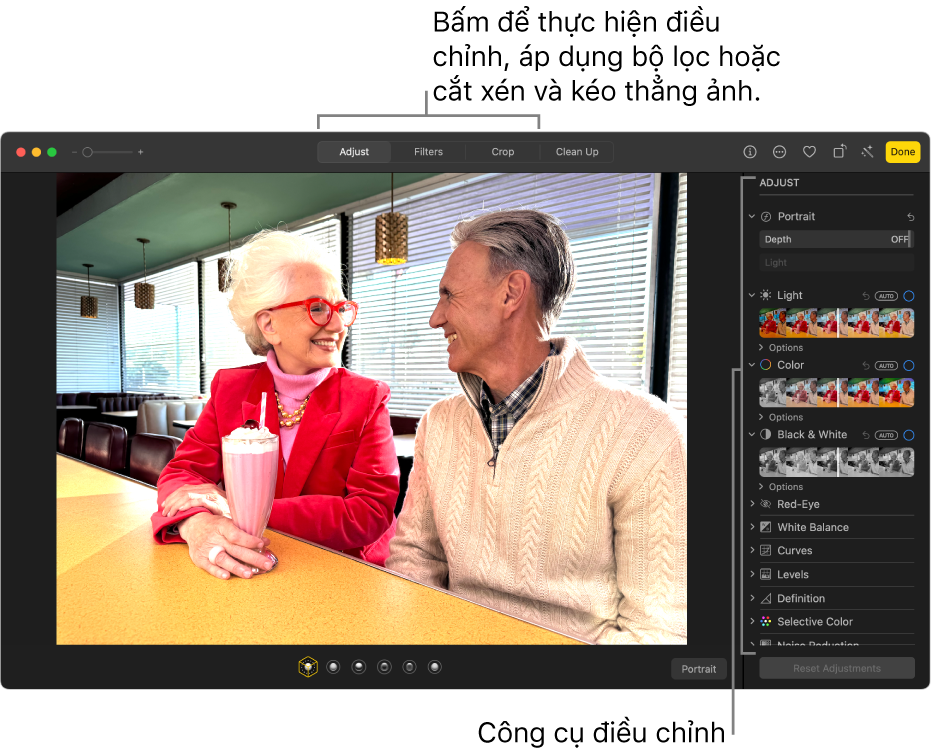Image resolution: width=934 pixels, height=755 pixels.
Task: Revert the Black & White adjustment
Action: pos(865,435)
